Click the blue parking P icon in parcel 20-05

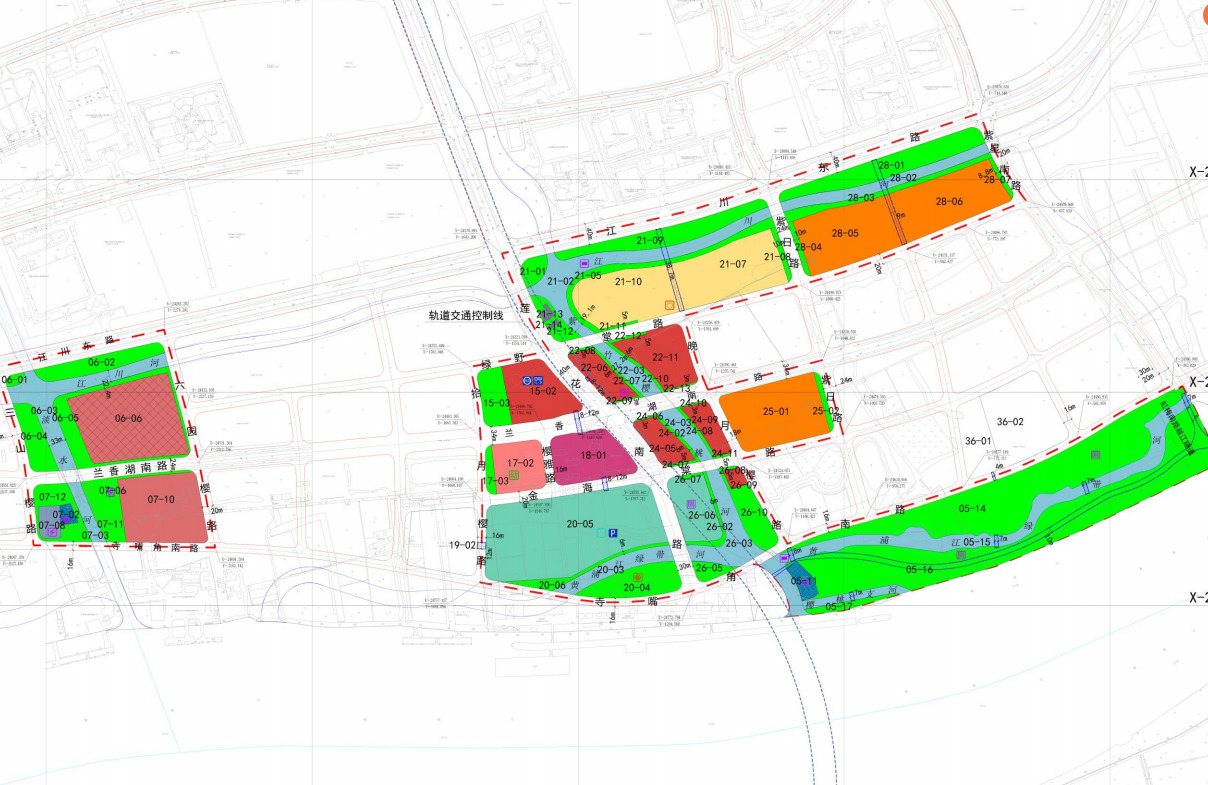pos(613,534)
